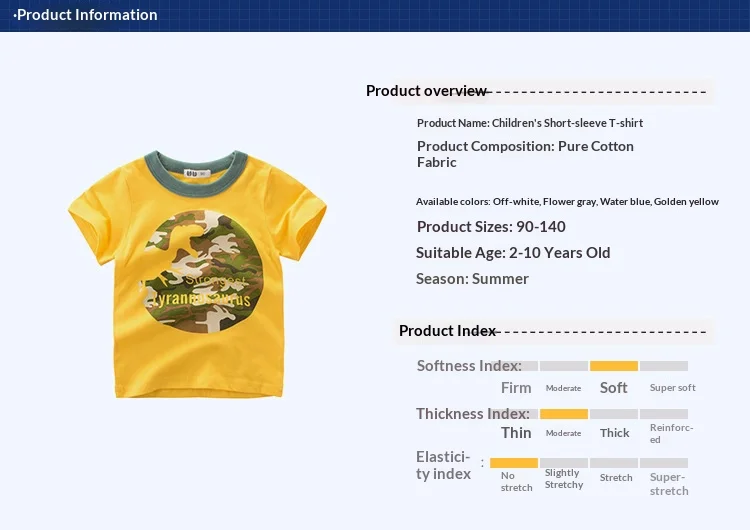Click the highlighted No stretch elasticity bar

514,463
